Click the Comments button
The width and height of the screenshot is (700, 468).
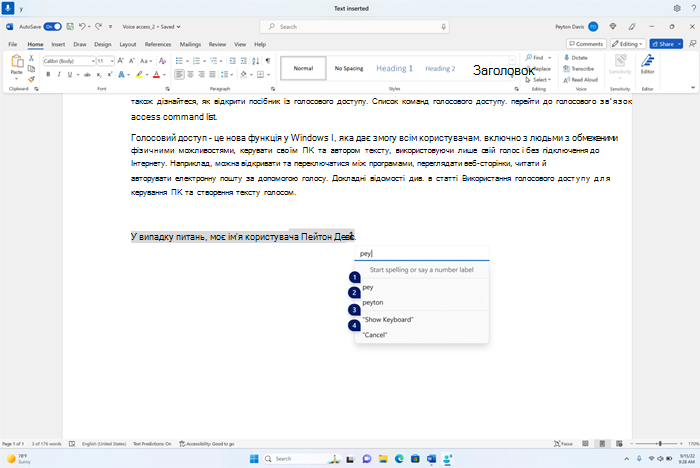pyautogui.click(x=586, y=44)
